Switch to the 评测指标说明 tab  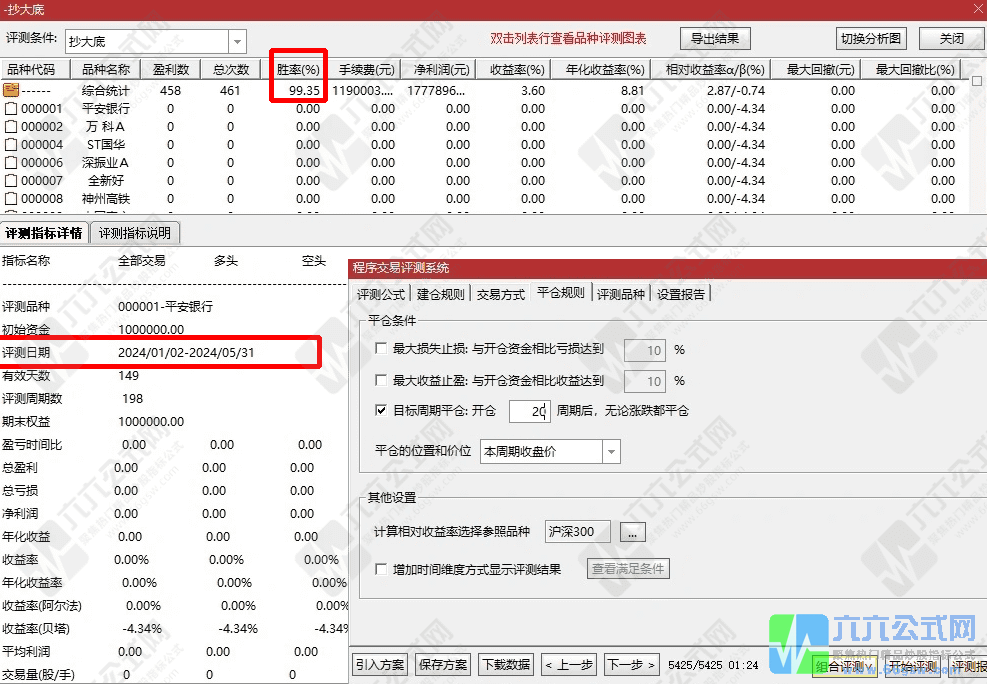135,233
